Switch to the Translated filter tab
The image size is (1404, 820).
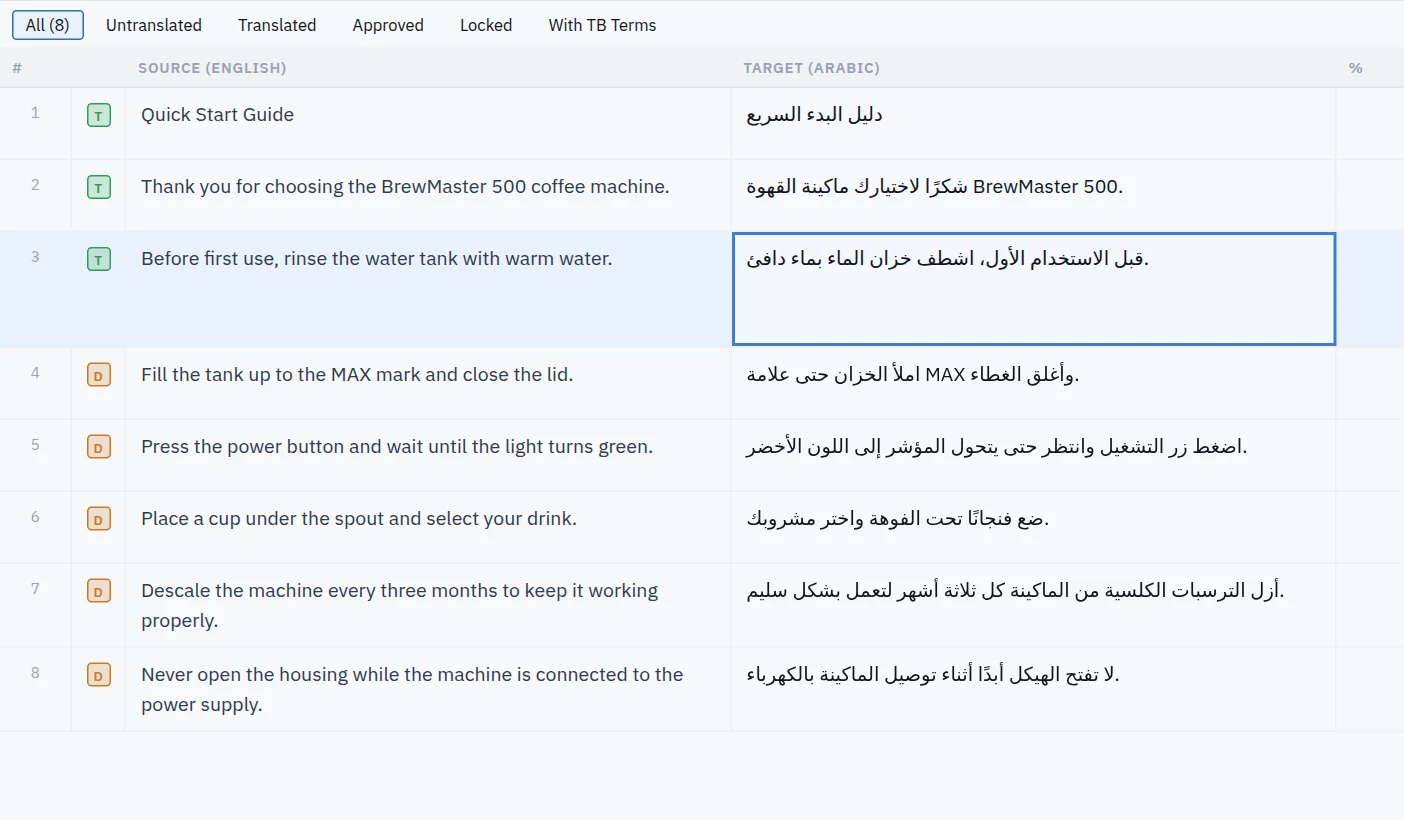277,25
